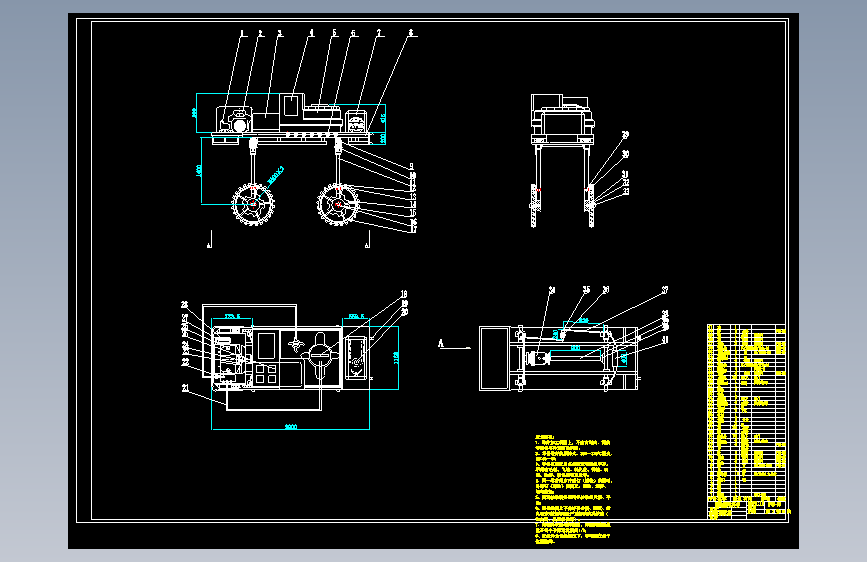
Task: Select part callout number 5
Action: 335,33
